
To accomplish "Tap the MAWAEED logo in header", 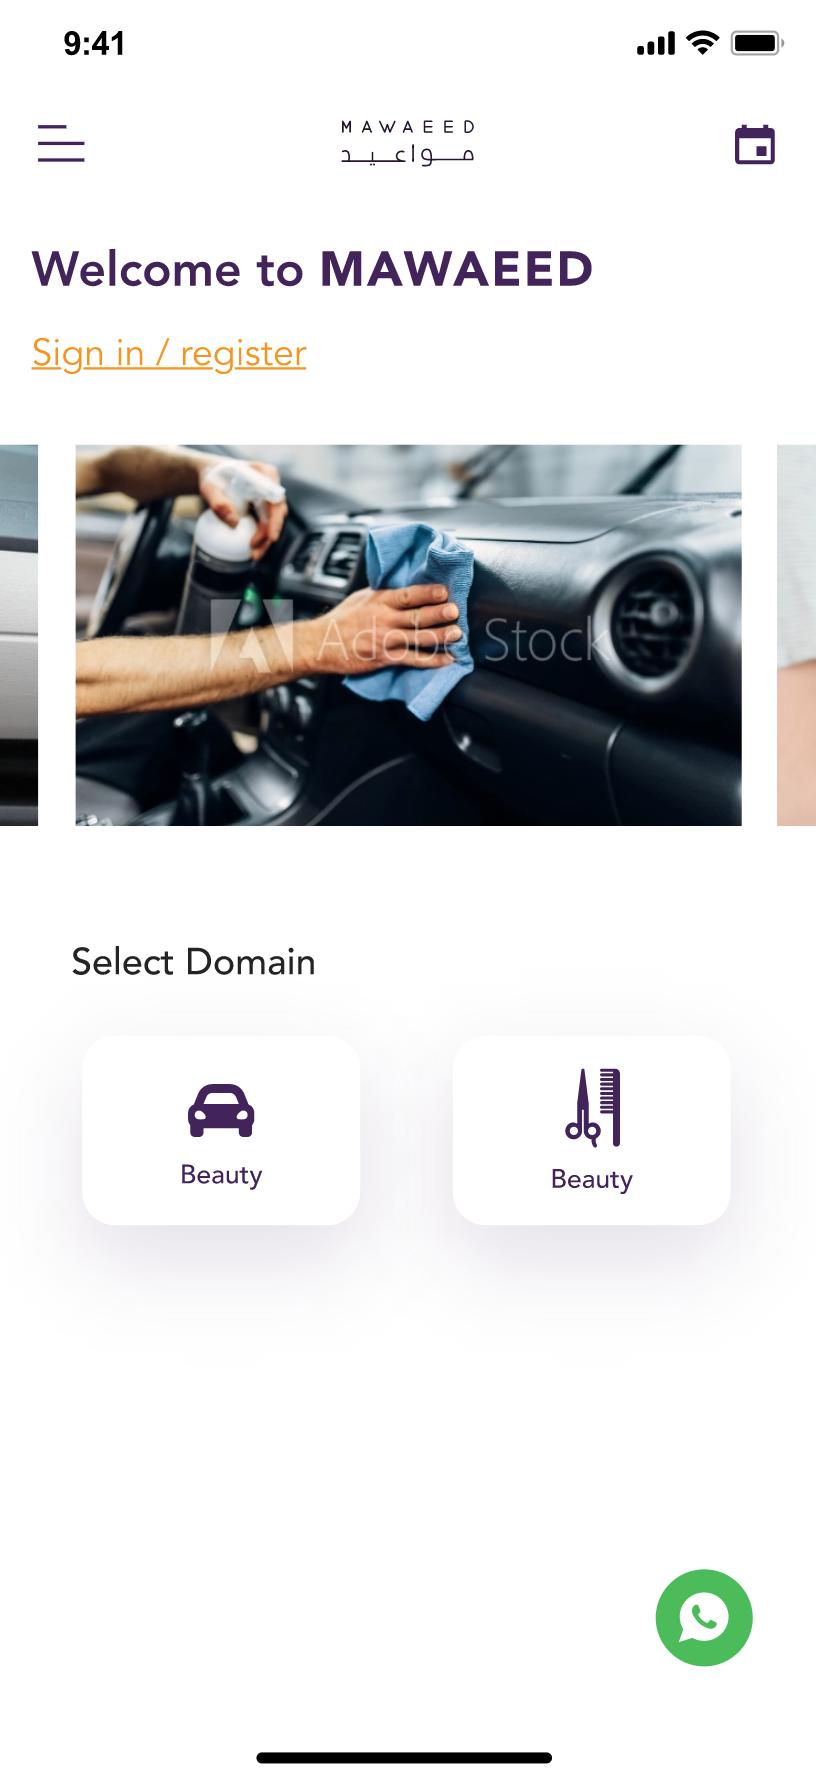I will (408, 142).
